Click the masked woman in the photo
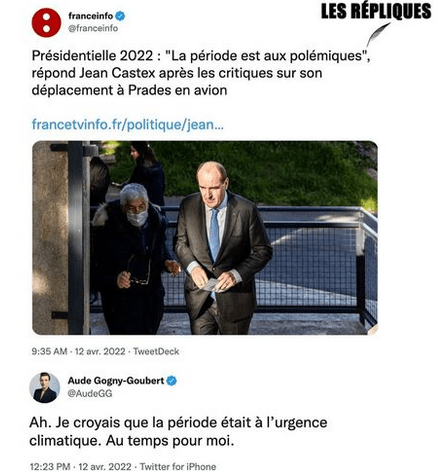Image resolution: width=437 pixels, height=473 pixels. click(133, 258)
